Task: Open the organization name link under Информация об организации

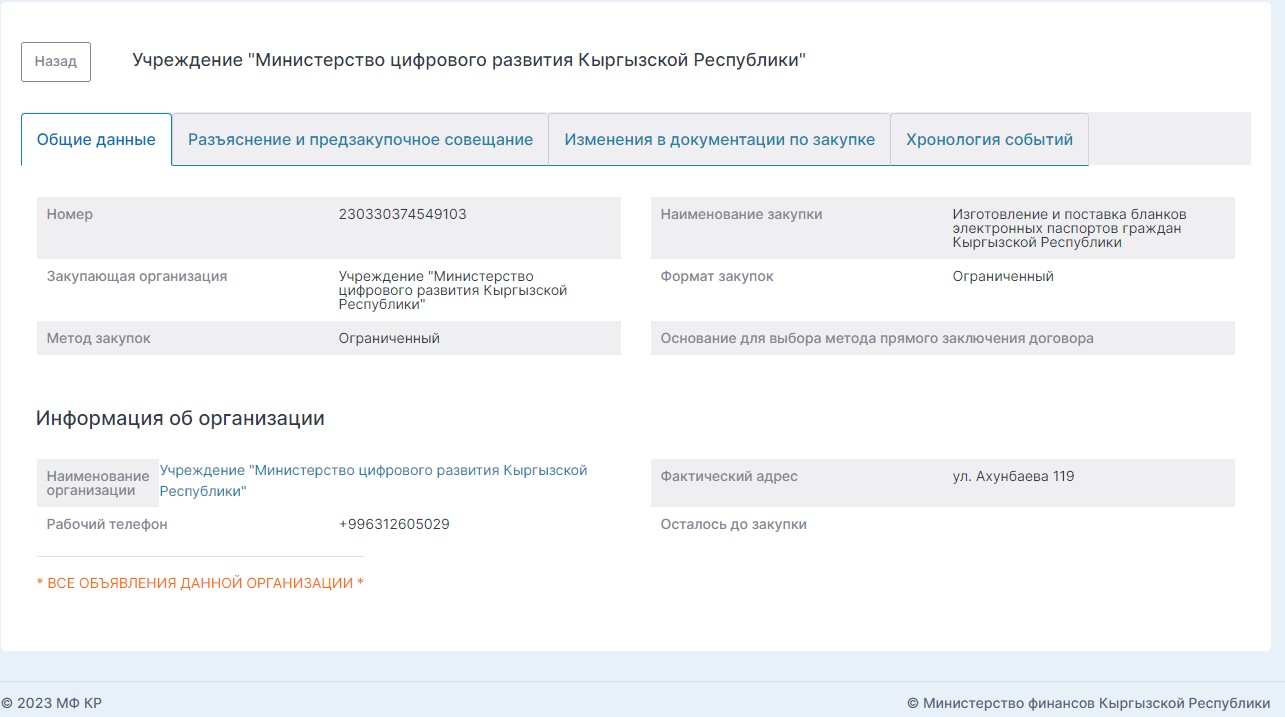Action: (373, 481)
